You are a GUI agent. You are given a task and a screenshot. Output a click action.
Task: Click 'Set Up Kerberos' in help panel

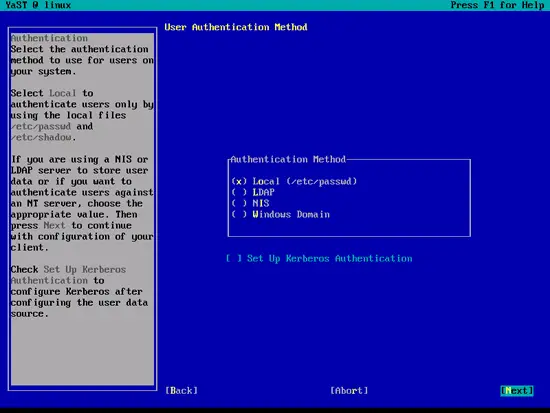85,269
